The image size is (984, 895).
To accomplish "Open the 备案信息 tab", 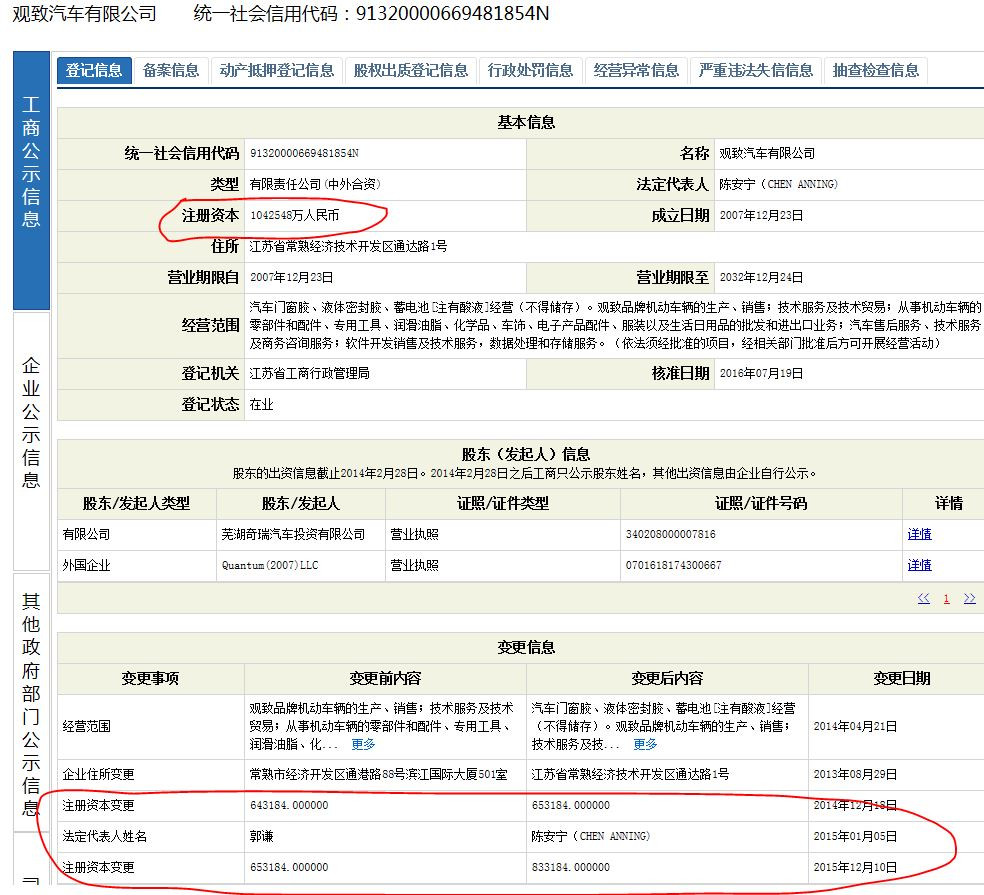I will 171,70.
